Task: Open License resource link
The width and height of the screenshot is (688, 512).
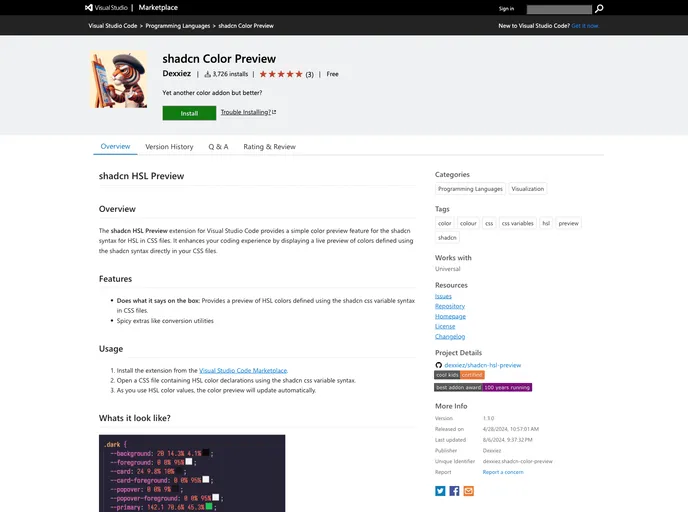Action: 445,326
